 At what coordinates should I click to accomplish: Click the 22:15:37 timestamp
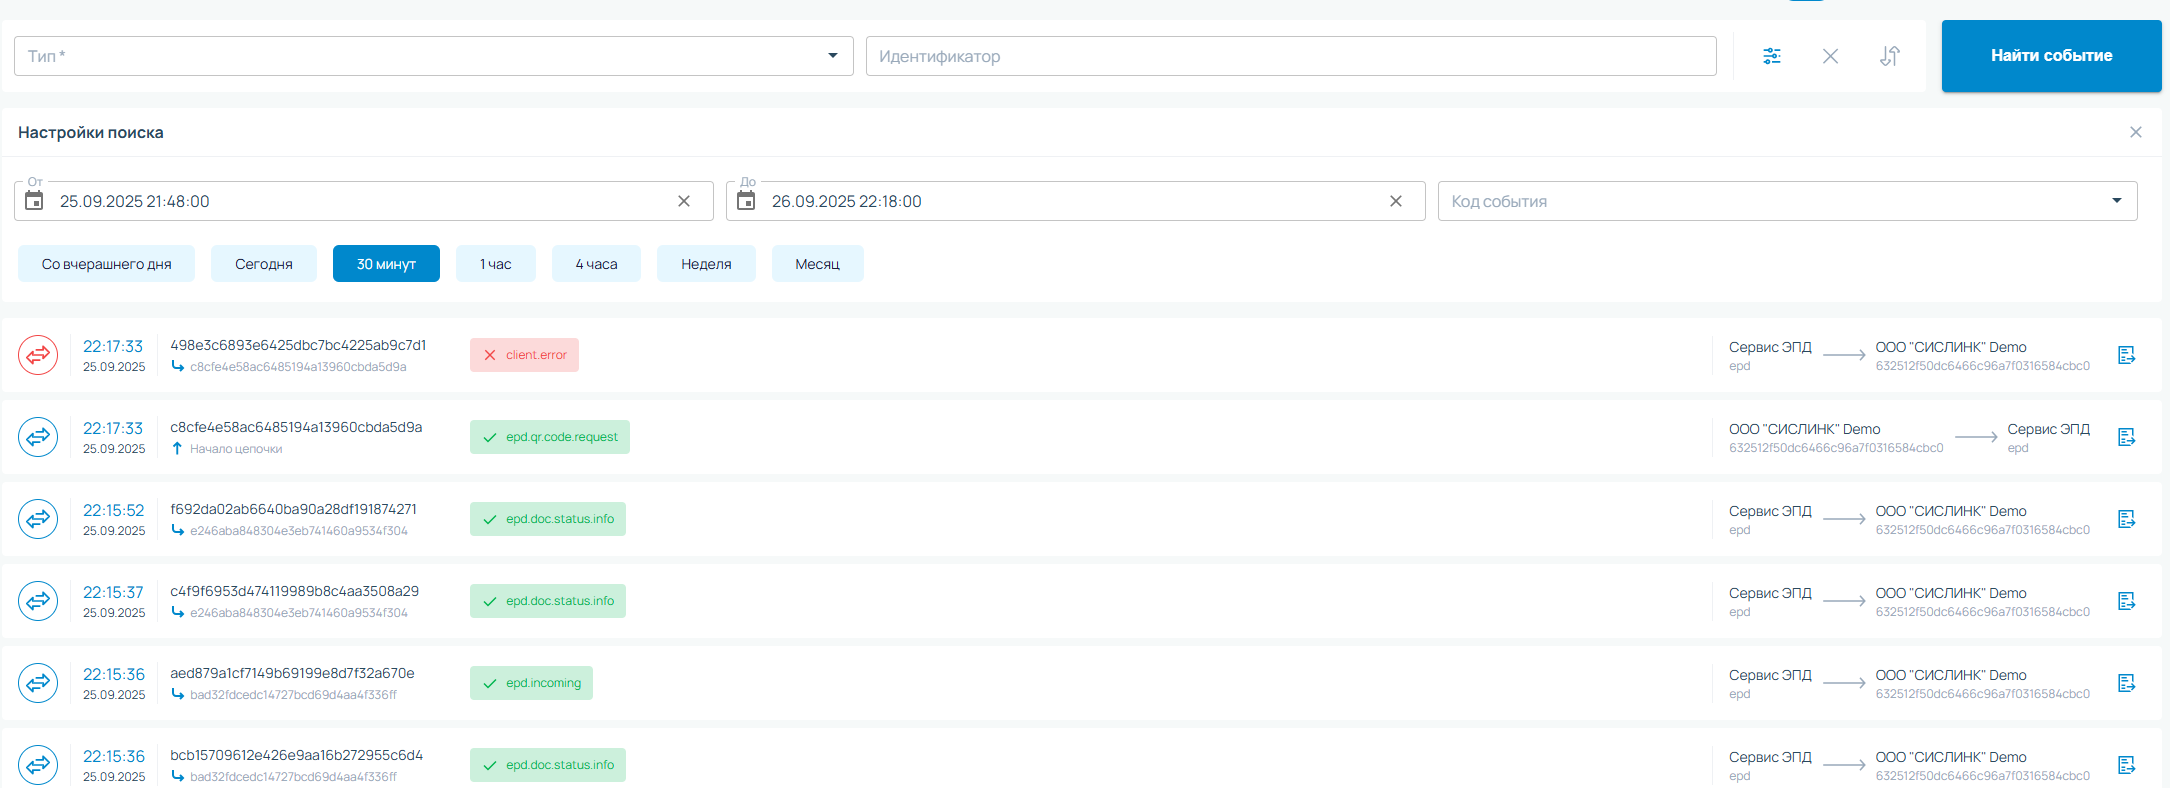[113, 592]
